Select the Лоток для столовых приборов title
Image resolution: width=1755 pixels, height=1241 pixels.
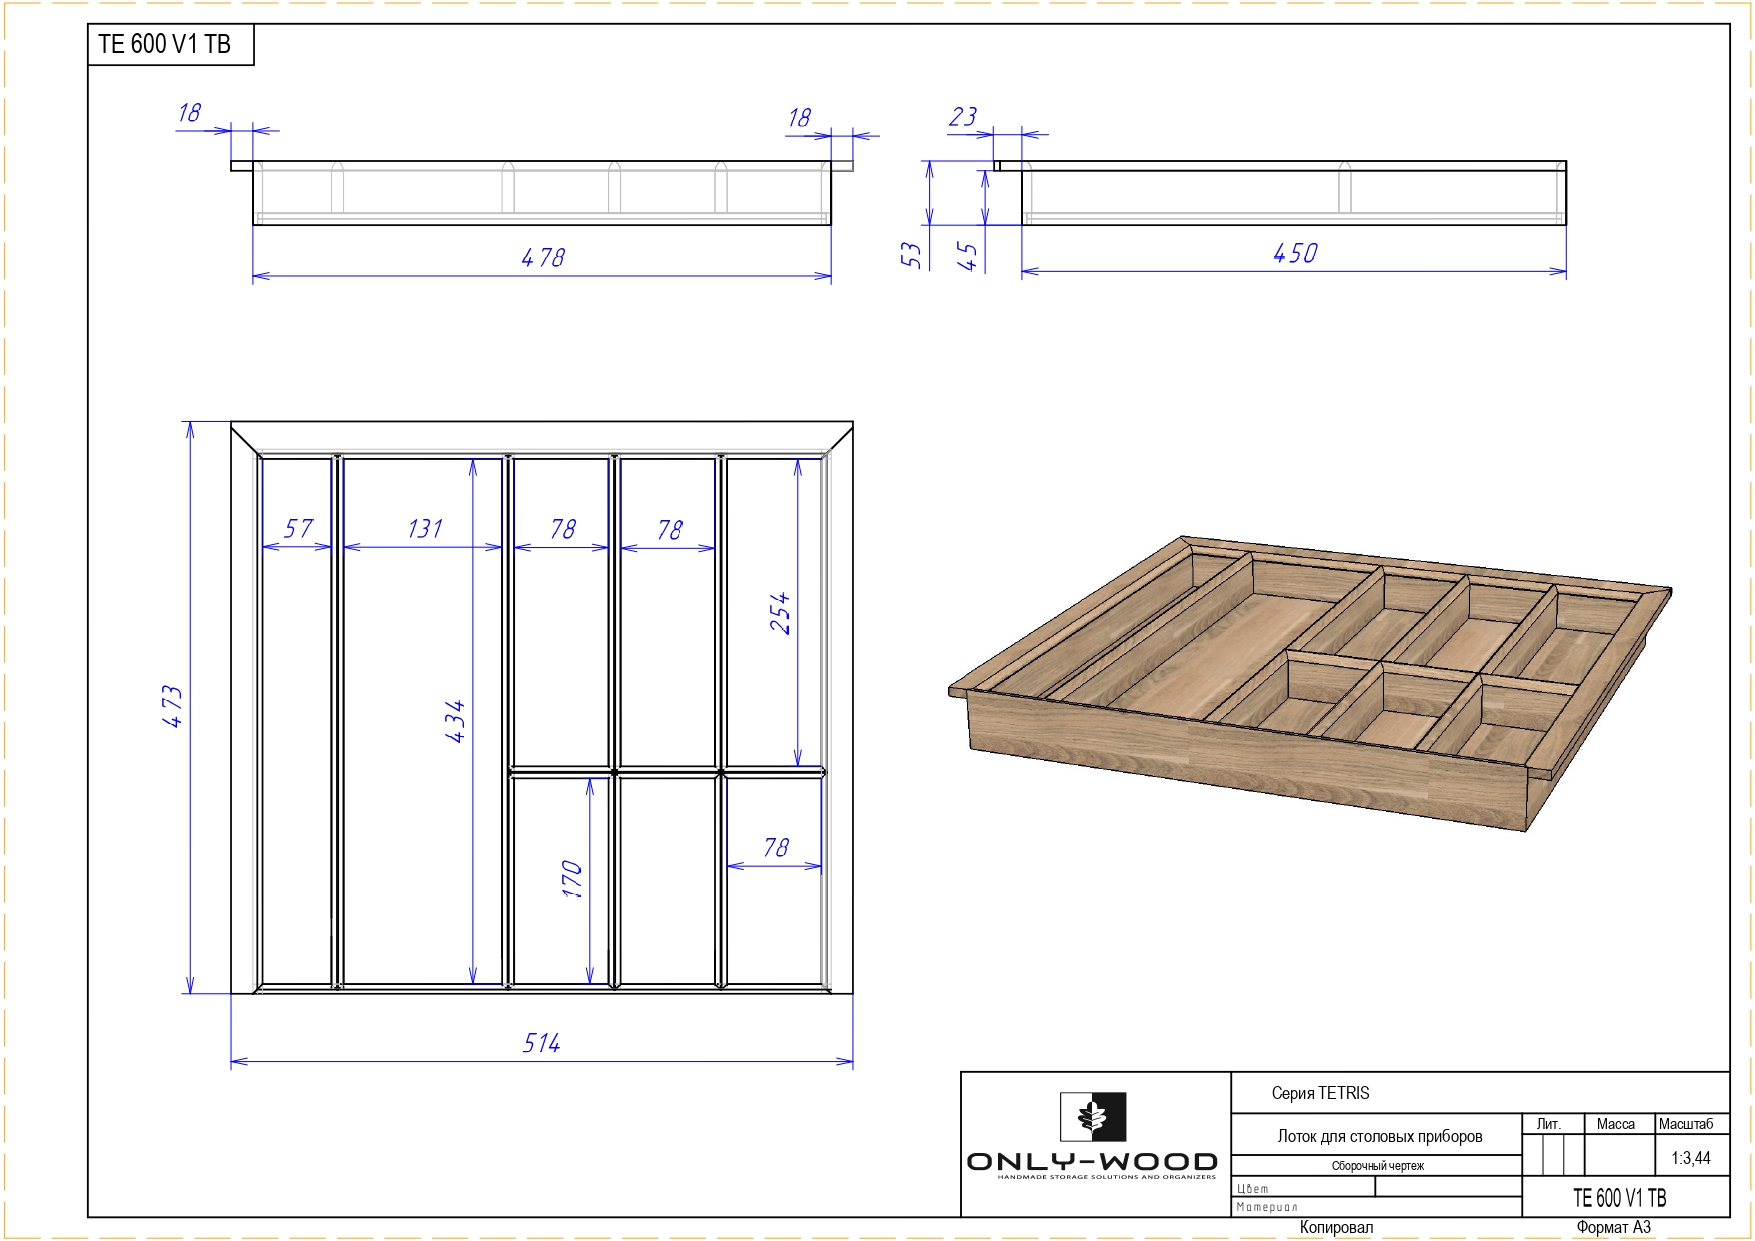[1379, 1136]
